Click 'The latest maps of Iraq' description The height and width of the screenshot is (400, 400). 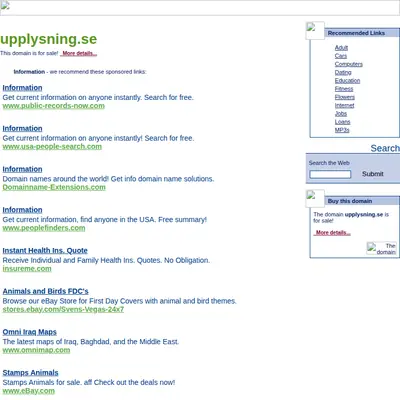(91, 342)
